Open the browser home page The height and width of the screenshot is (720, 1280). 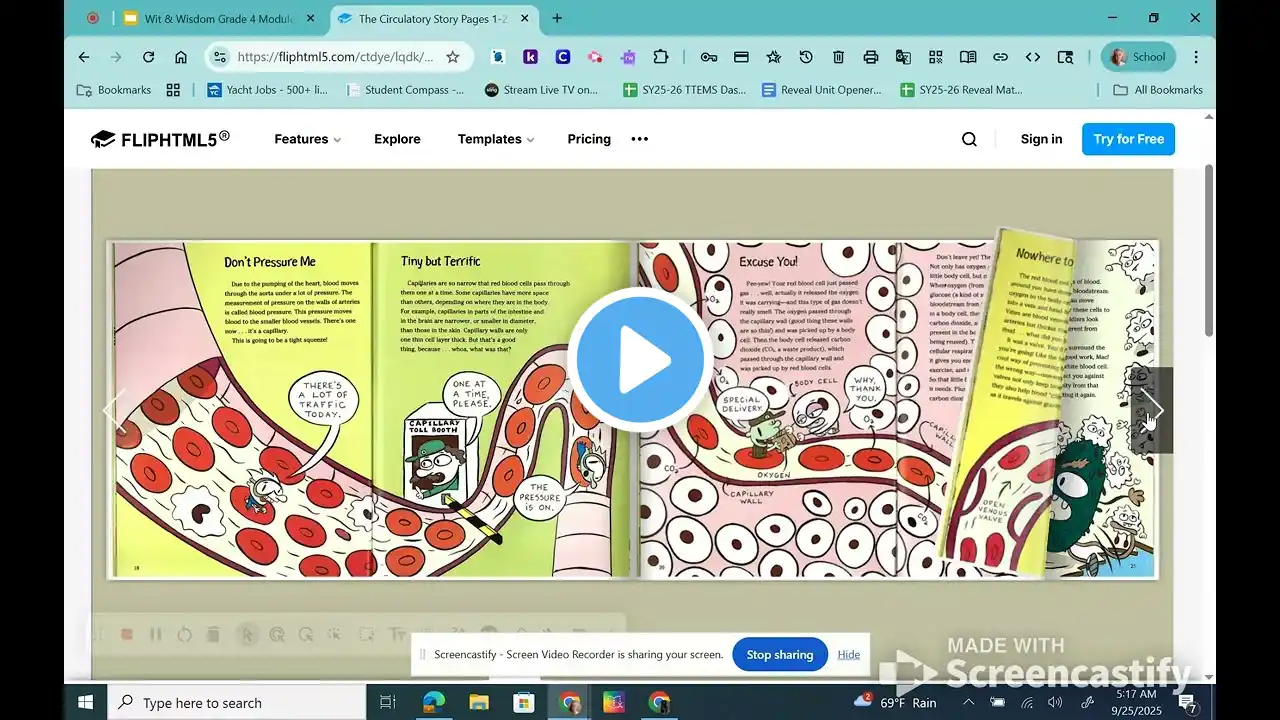(x=181, y=57)
